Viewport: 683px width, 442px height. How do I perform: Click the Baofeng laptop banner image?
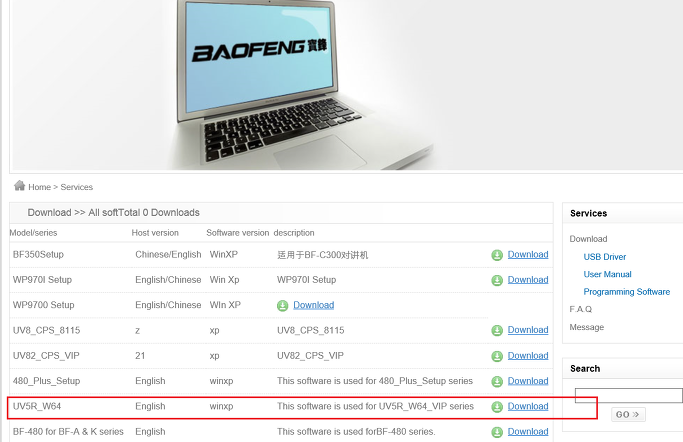(346, 85)
